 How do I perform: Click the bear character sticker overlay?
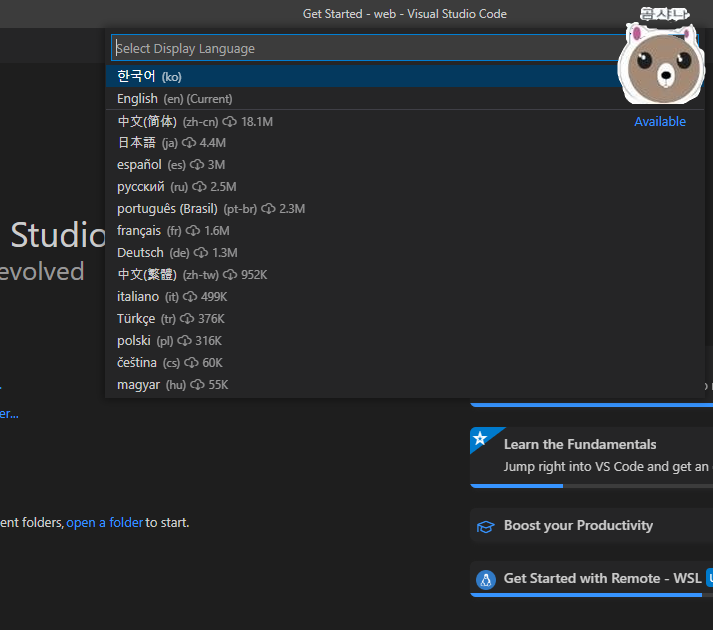[661, 62]
